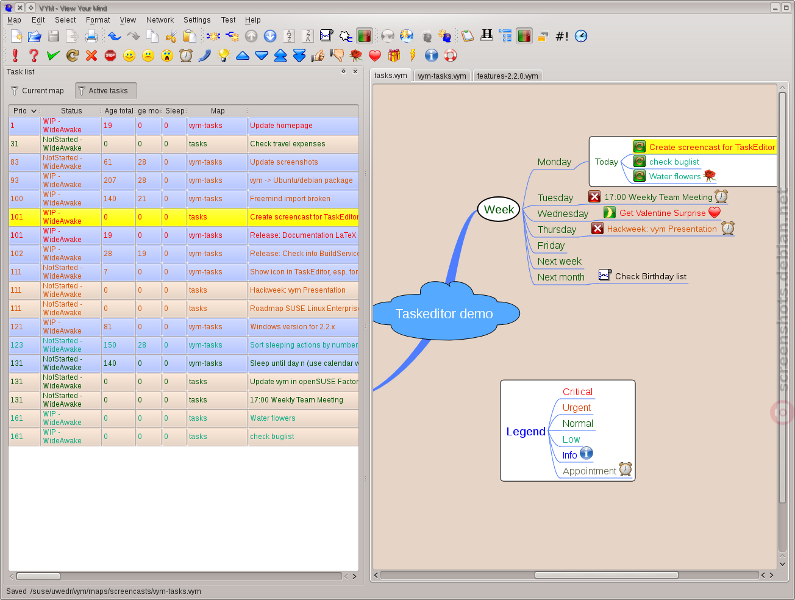Add the smiley face flag
Screen dimensions: 795x600
tap(129, 55)
